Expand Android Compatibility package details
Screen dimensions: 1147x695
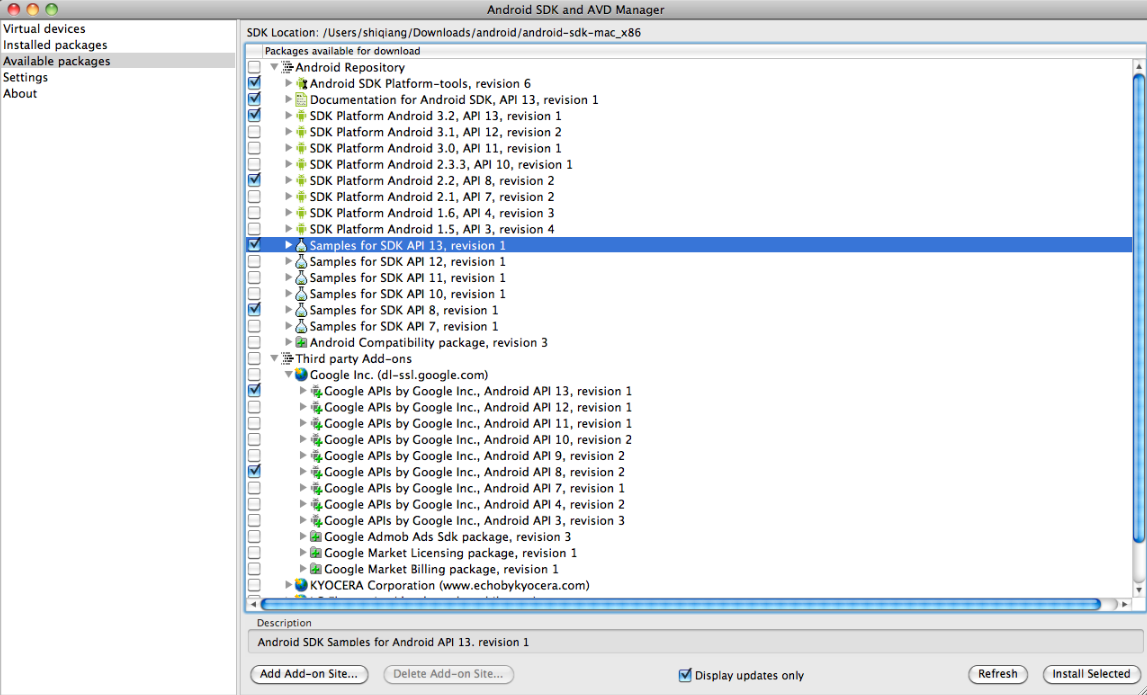(x=289, y=342)
